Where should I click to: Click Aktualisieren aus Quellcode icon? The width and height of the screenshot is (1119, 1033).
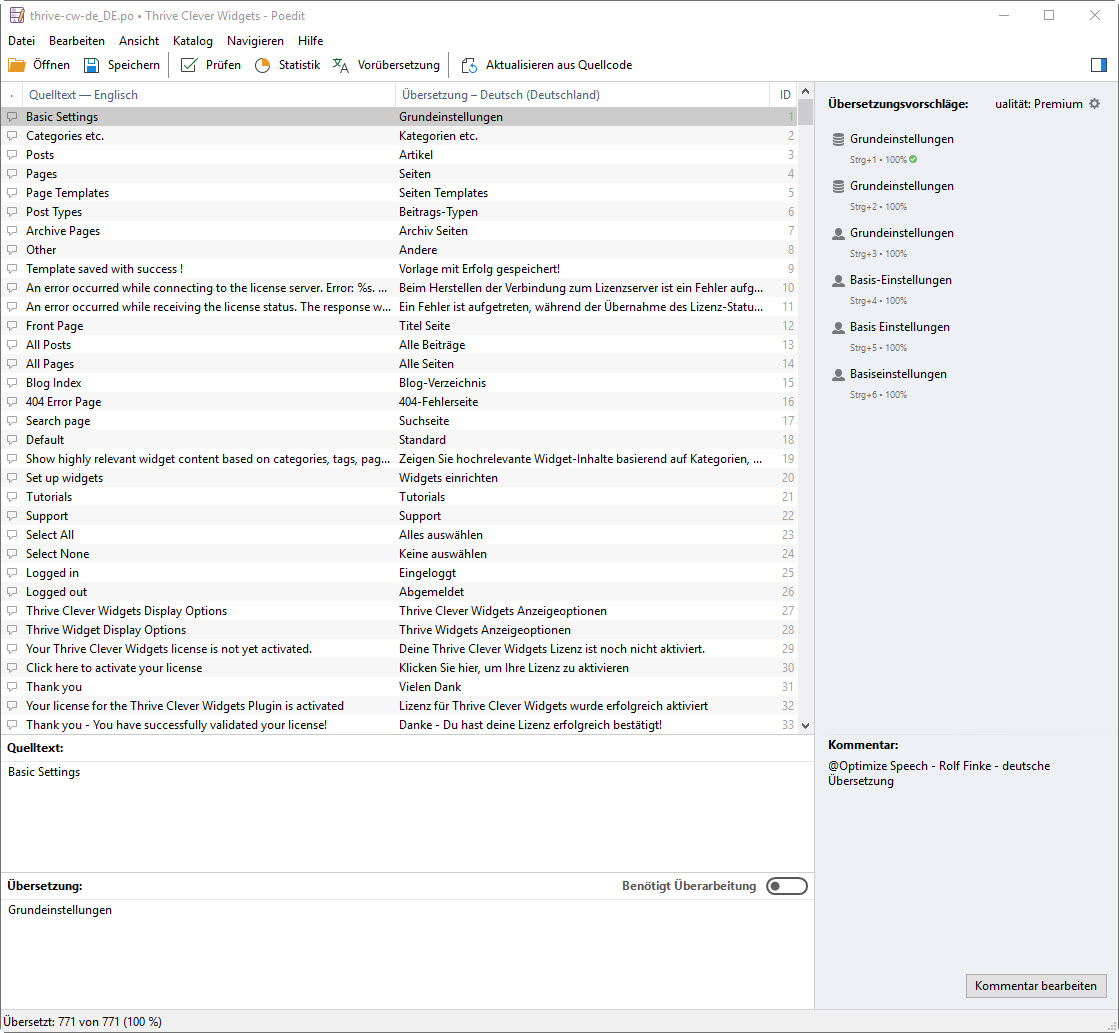(469, 65)
